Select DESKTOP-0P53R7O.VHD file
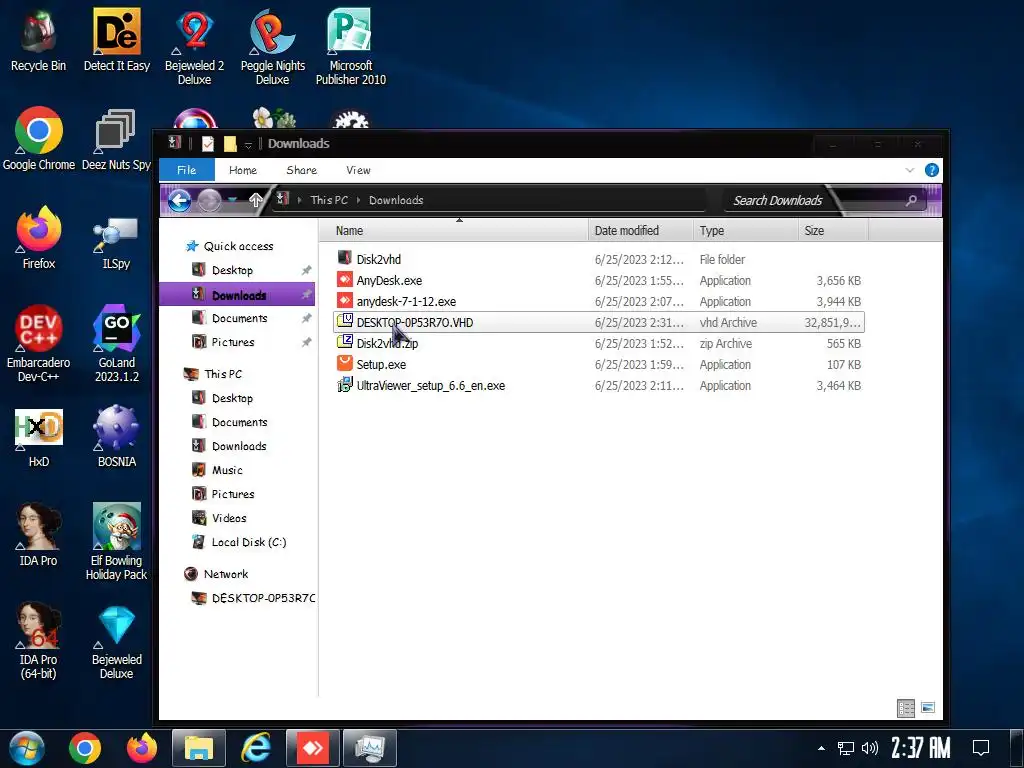 (599, 323)
